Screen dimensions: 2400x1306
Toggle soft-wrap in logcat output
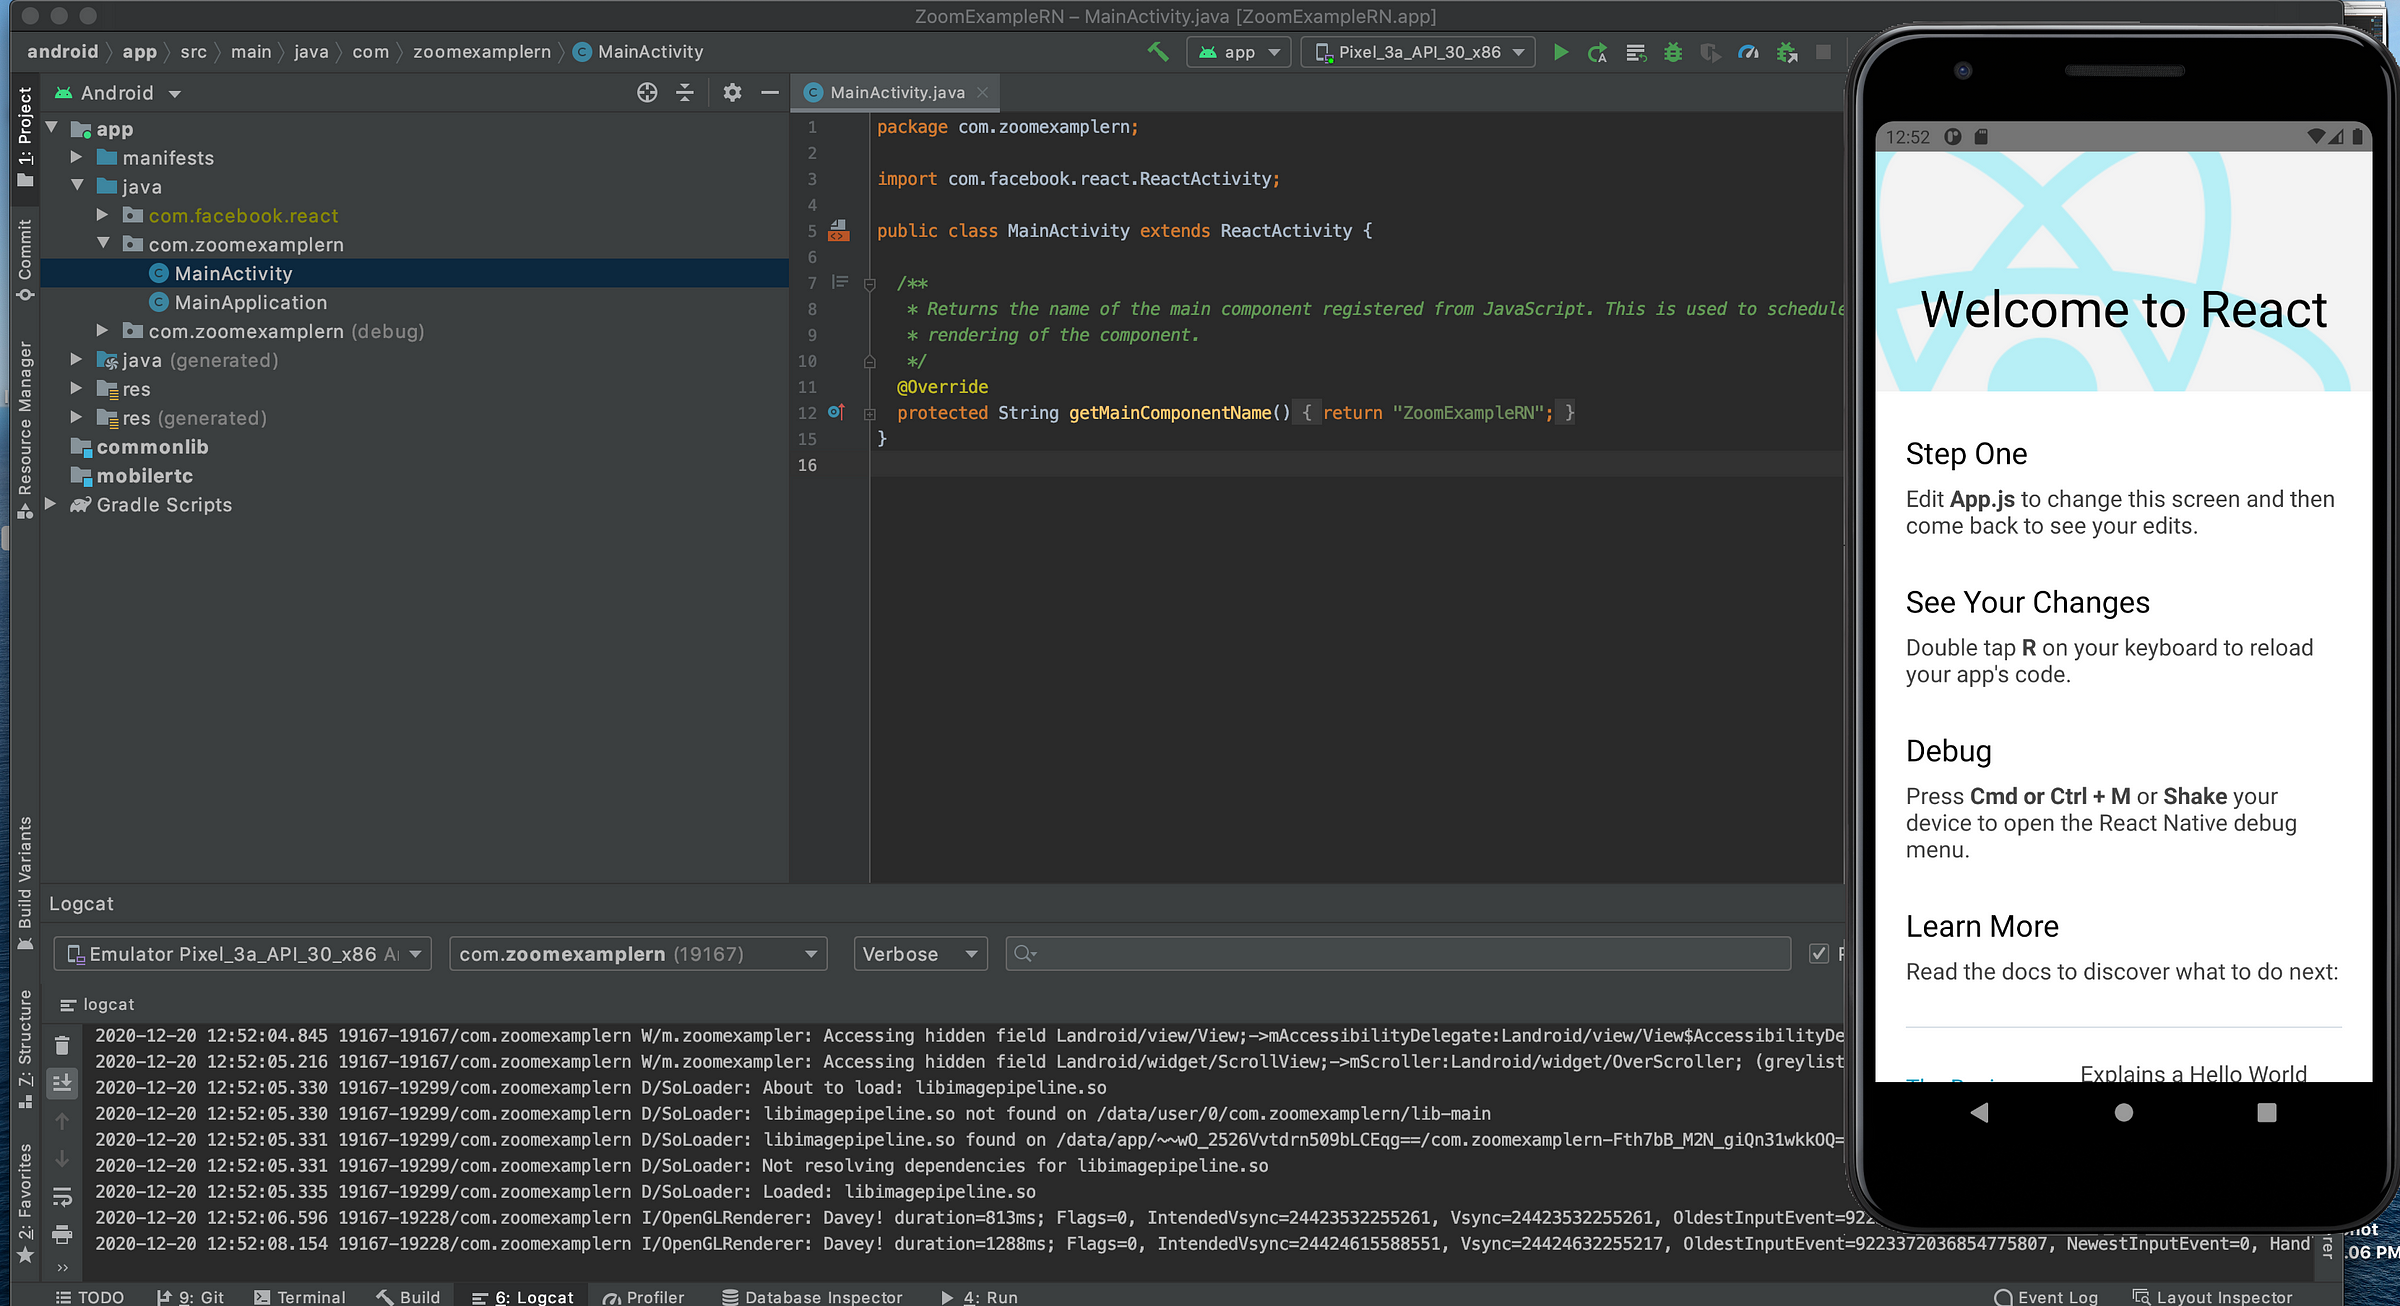click(62, 1196)
